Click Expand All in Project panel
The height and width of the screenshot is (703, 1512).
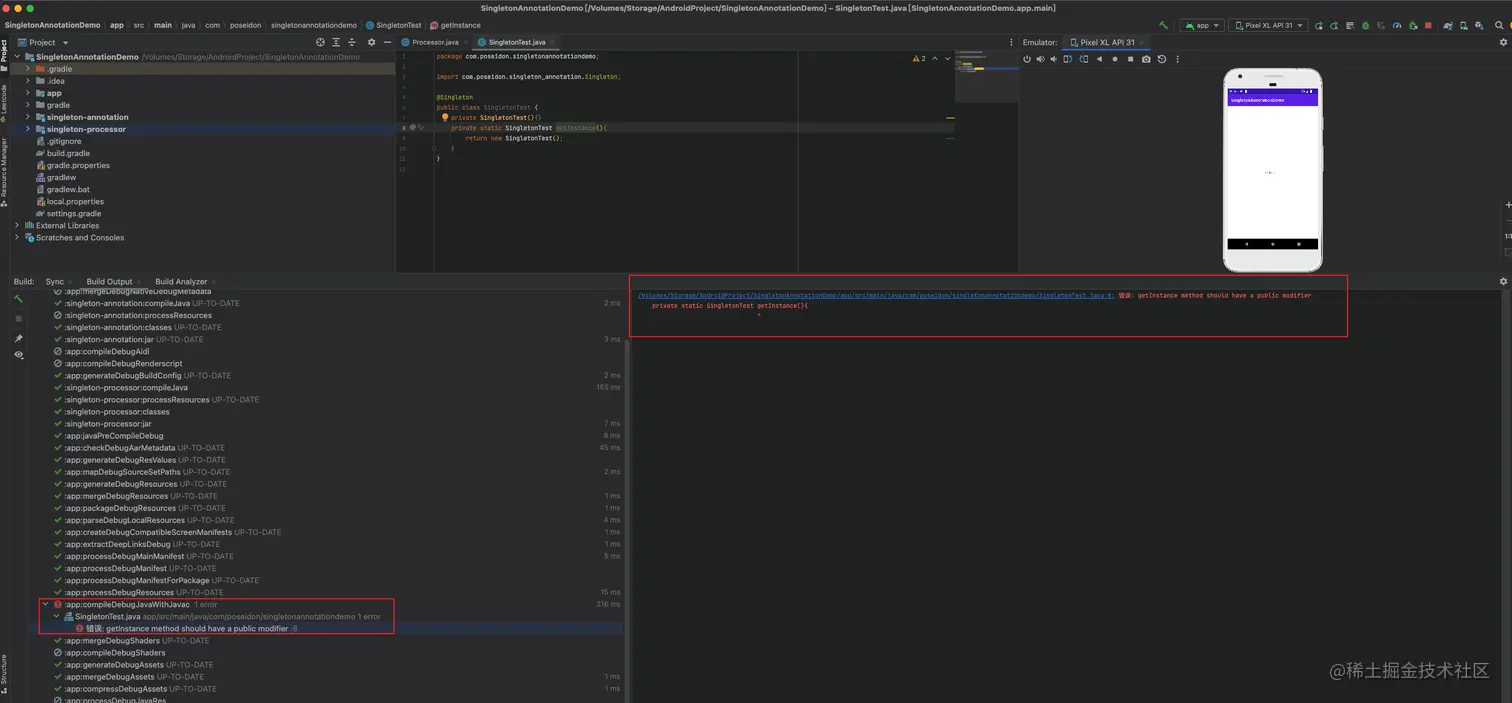click(336, 42)
